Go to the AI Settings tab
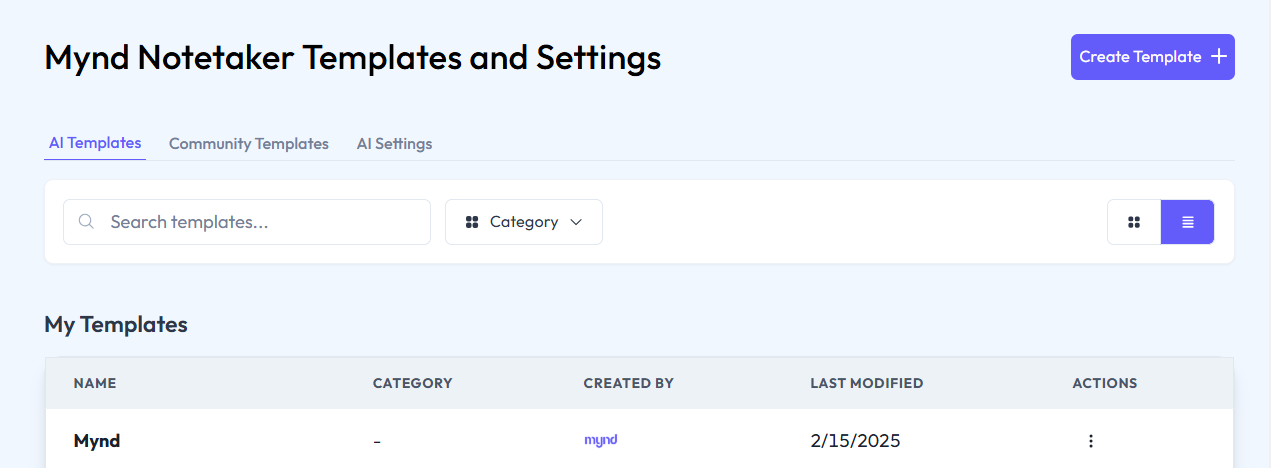1271x468 pixels. [394, 144]
